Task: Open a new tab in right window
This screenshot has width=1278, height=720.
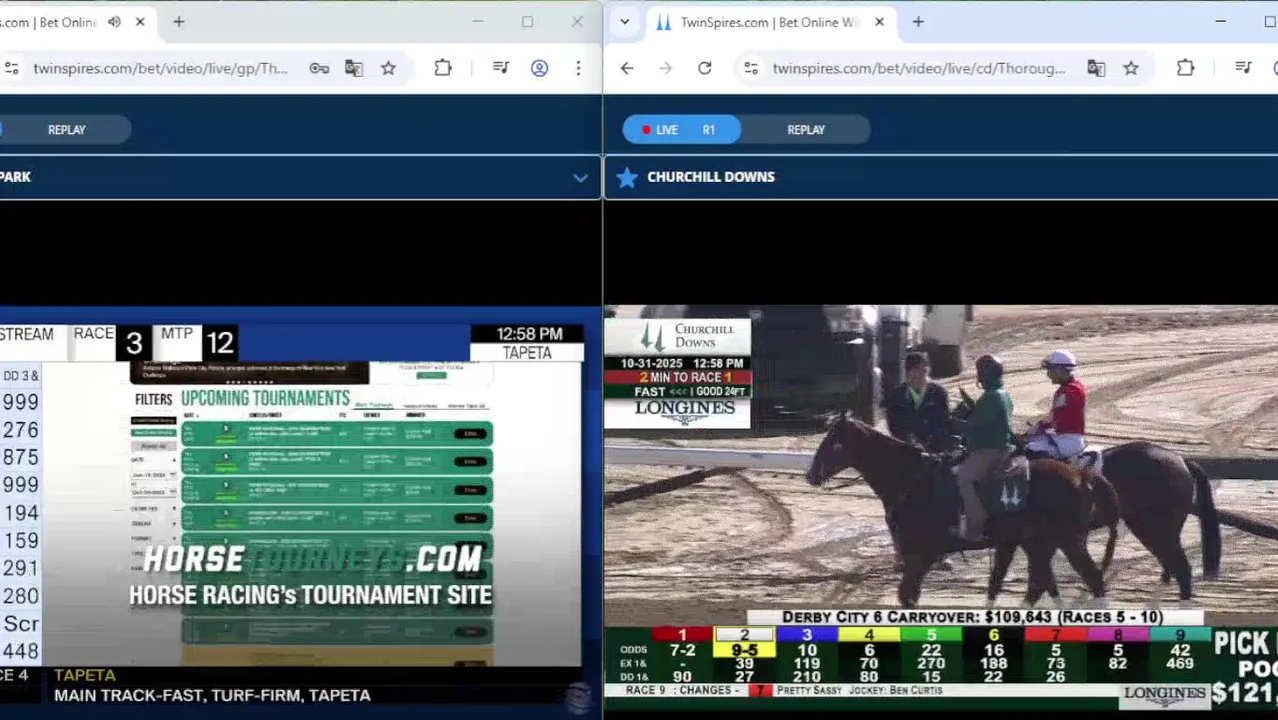Action: coord(918,22)
